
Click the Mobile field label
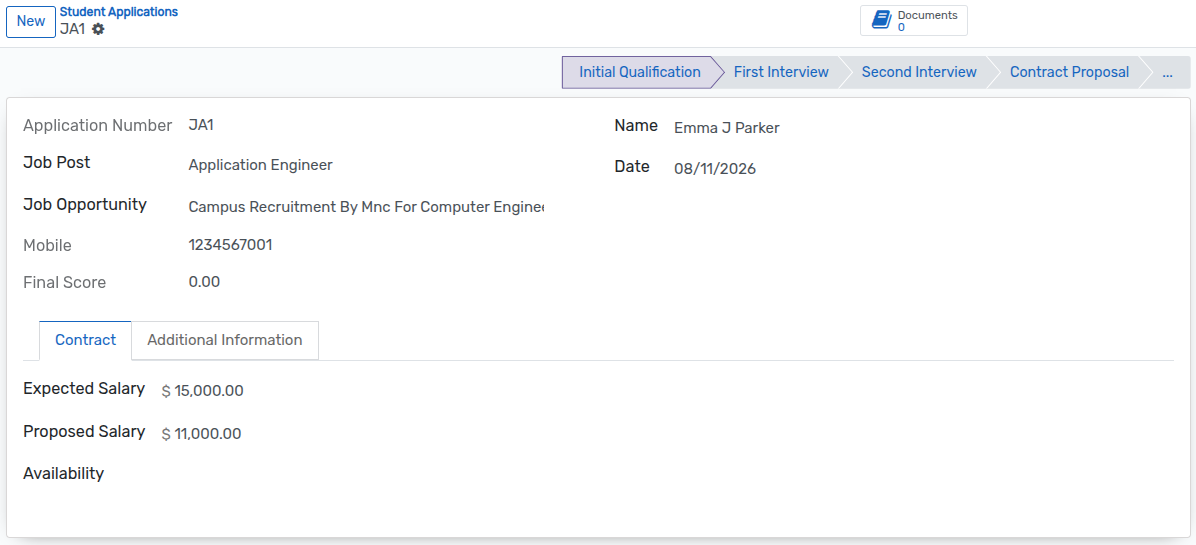[47, 245]
